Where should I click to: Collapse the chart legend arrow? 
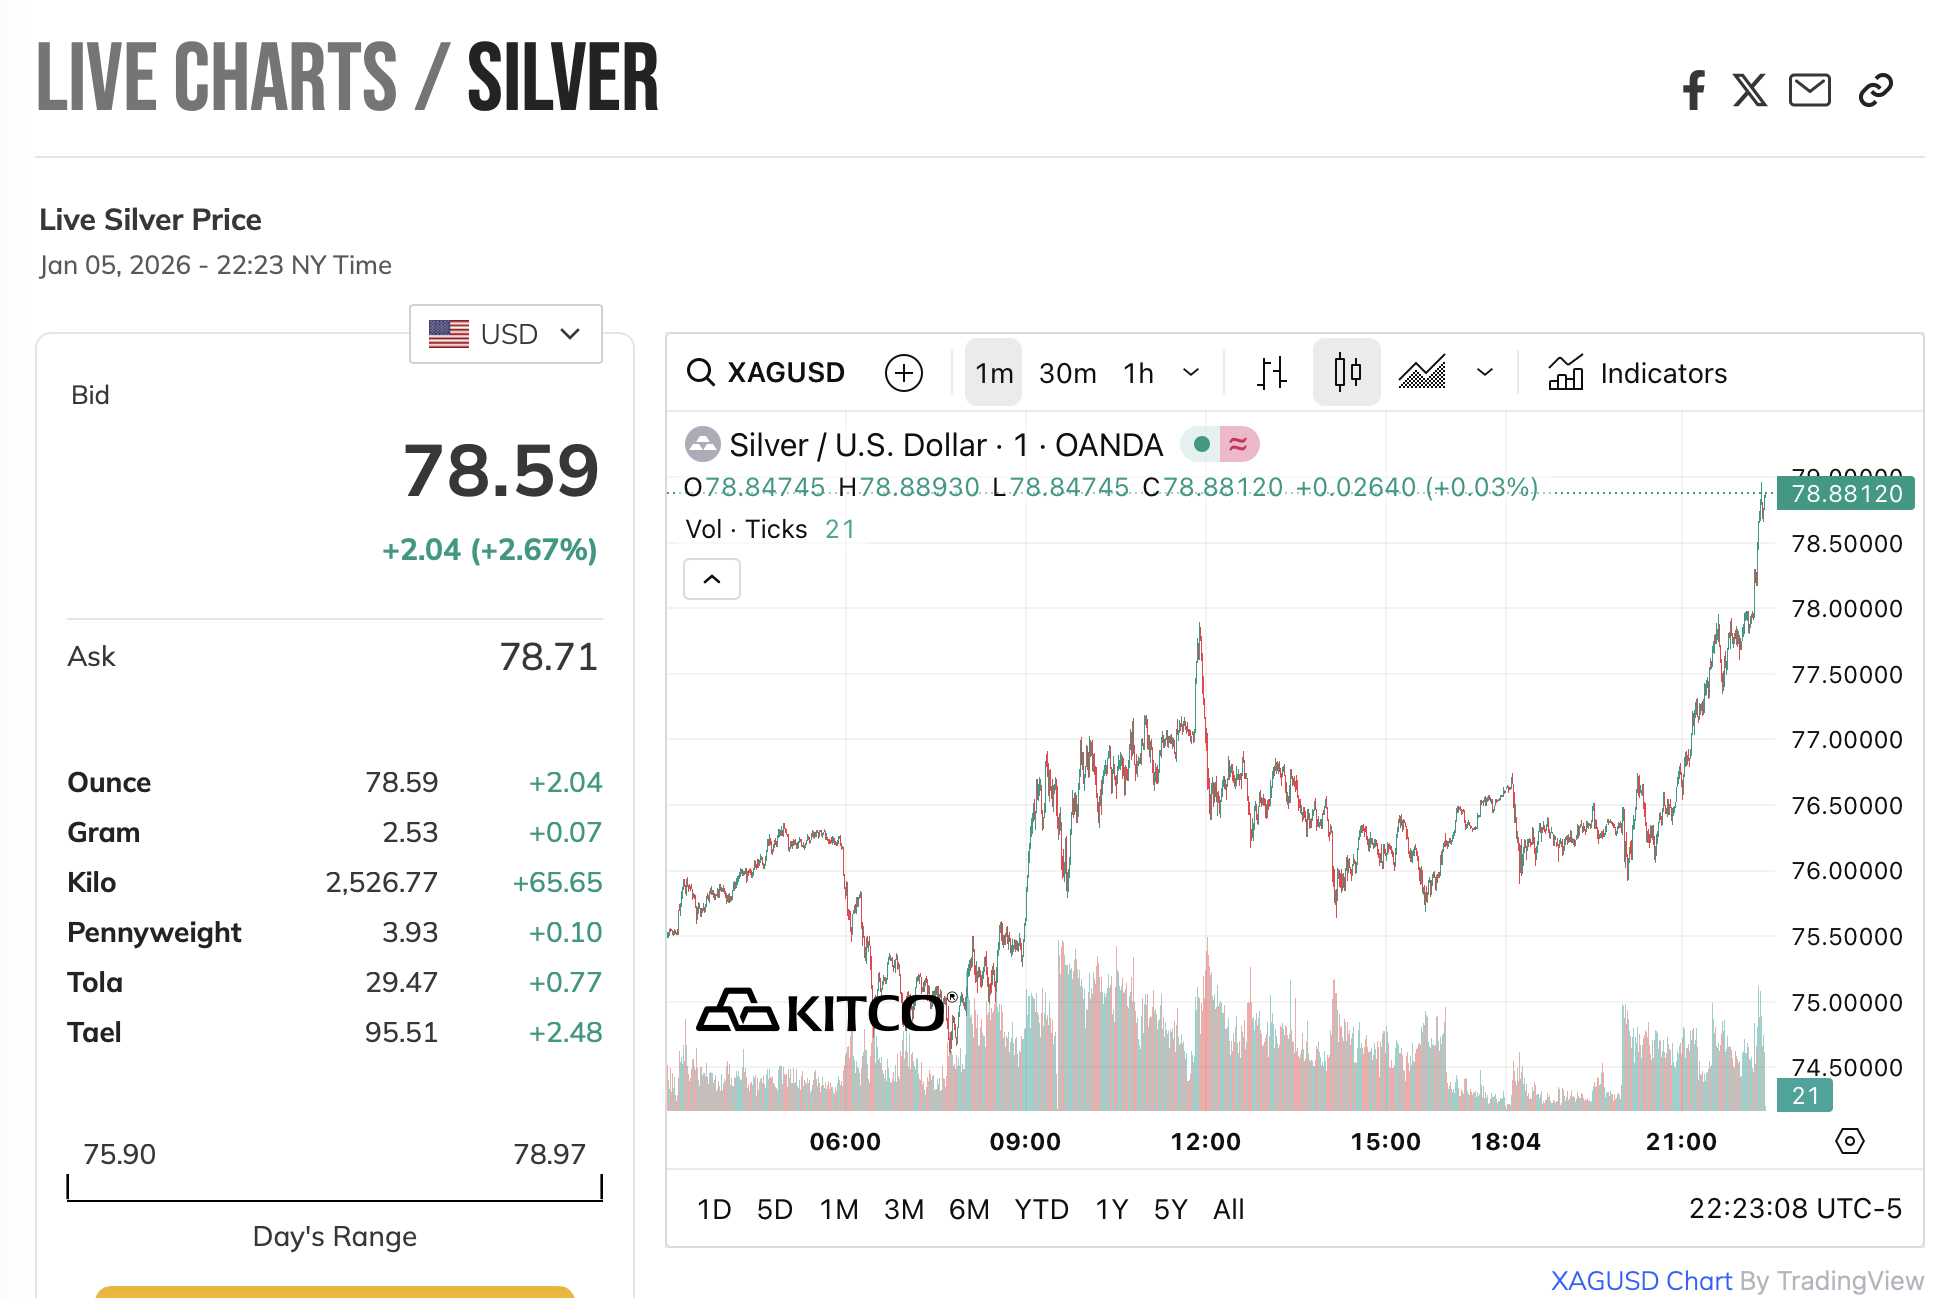pyautogui.click(x=712, y=579)
